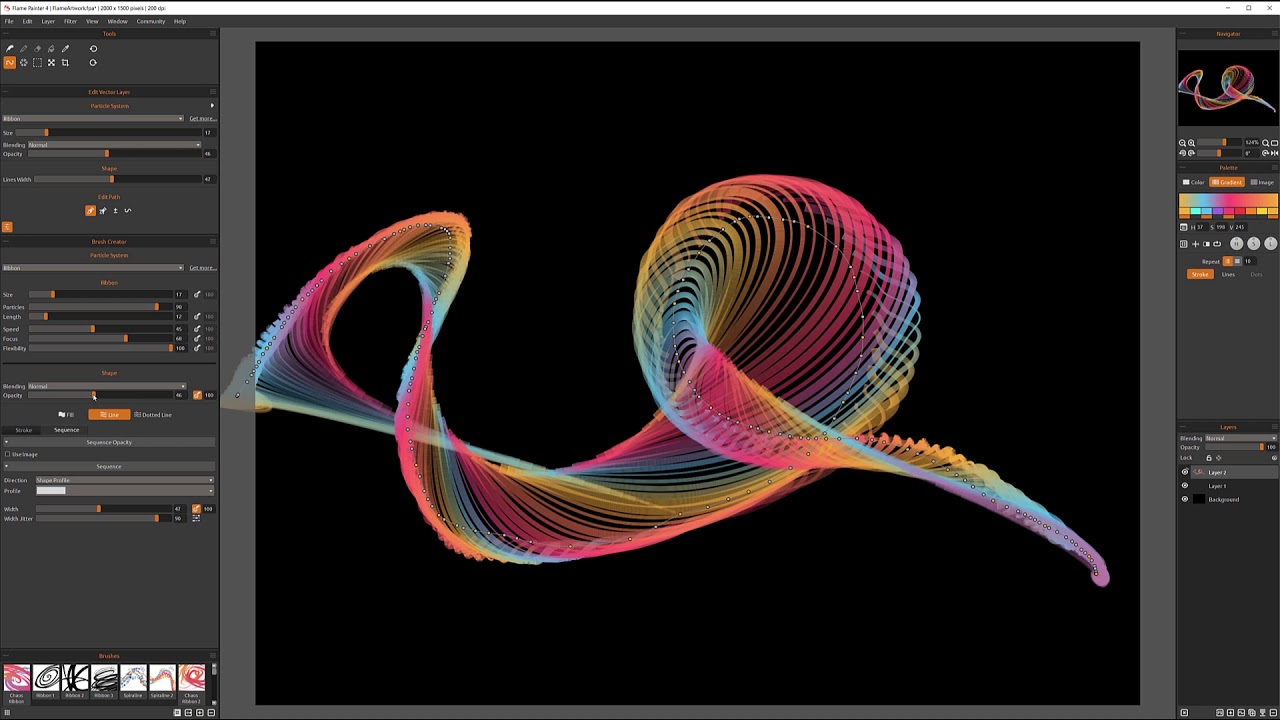Open the Layer menu
This screenshot has width=1280, height=720.
pos(47,21)
